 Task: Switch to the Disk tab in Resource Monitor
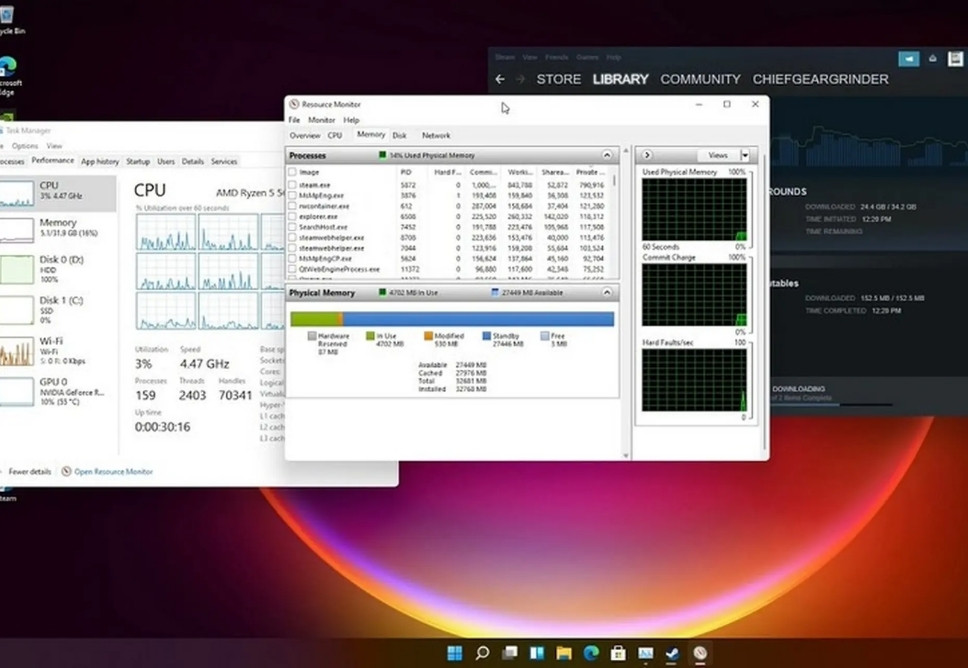tap(399, 135)
